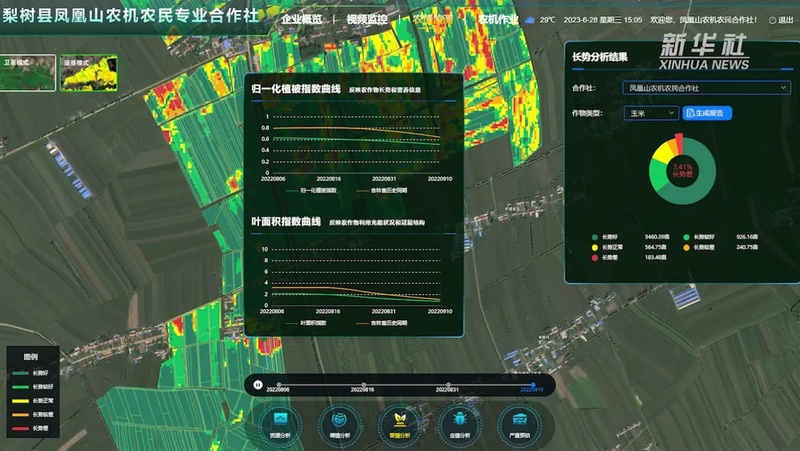The image size is (800, 451).
Task: Open the 资源分析 resource analysis icon
Action: [x=280, y=425]
